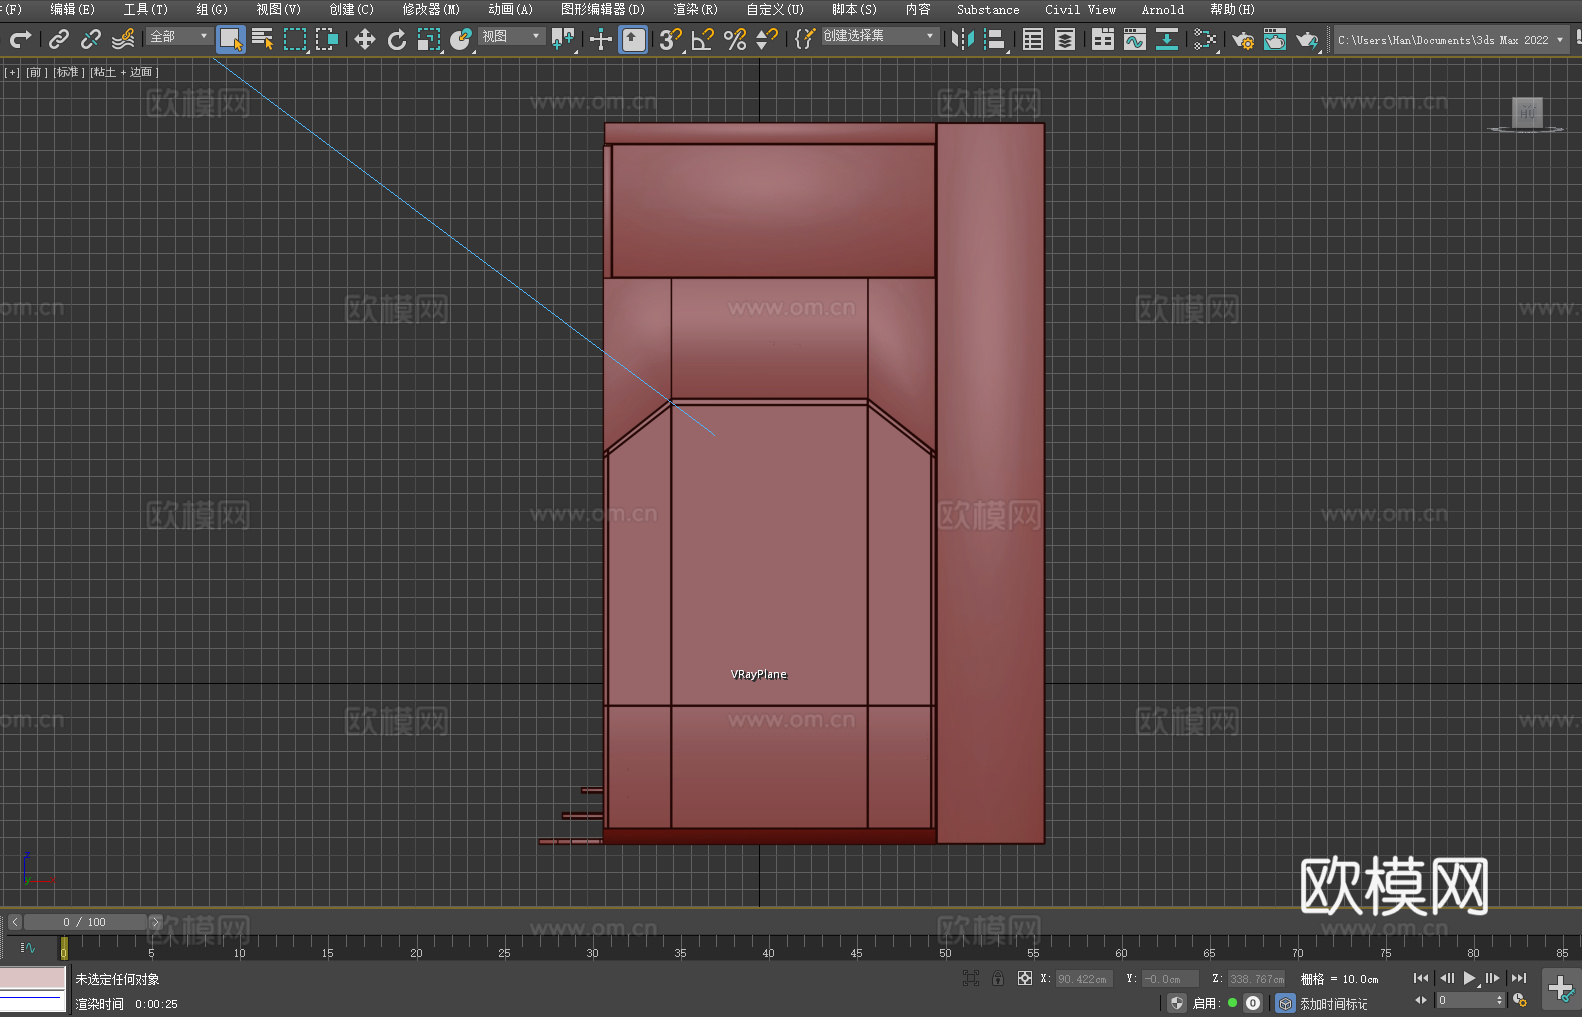
Task: Open the 渲染(R) menu
Action: click(x=696, y=9)
